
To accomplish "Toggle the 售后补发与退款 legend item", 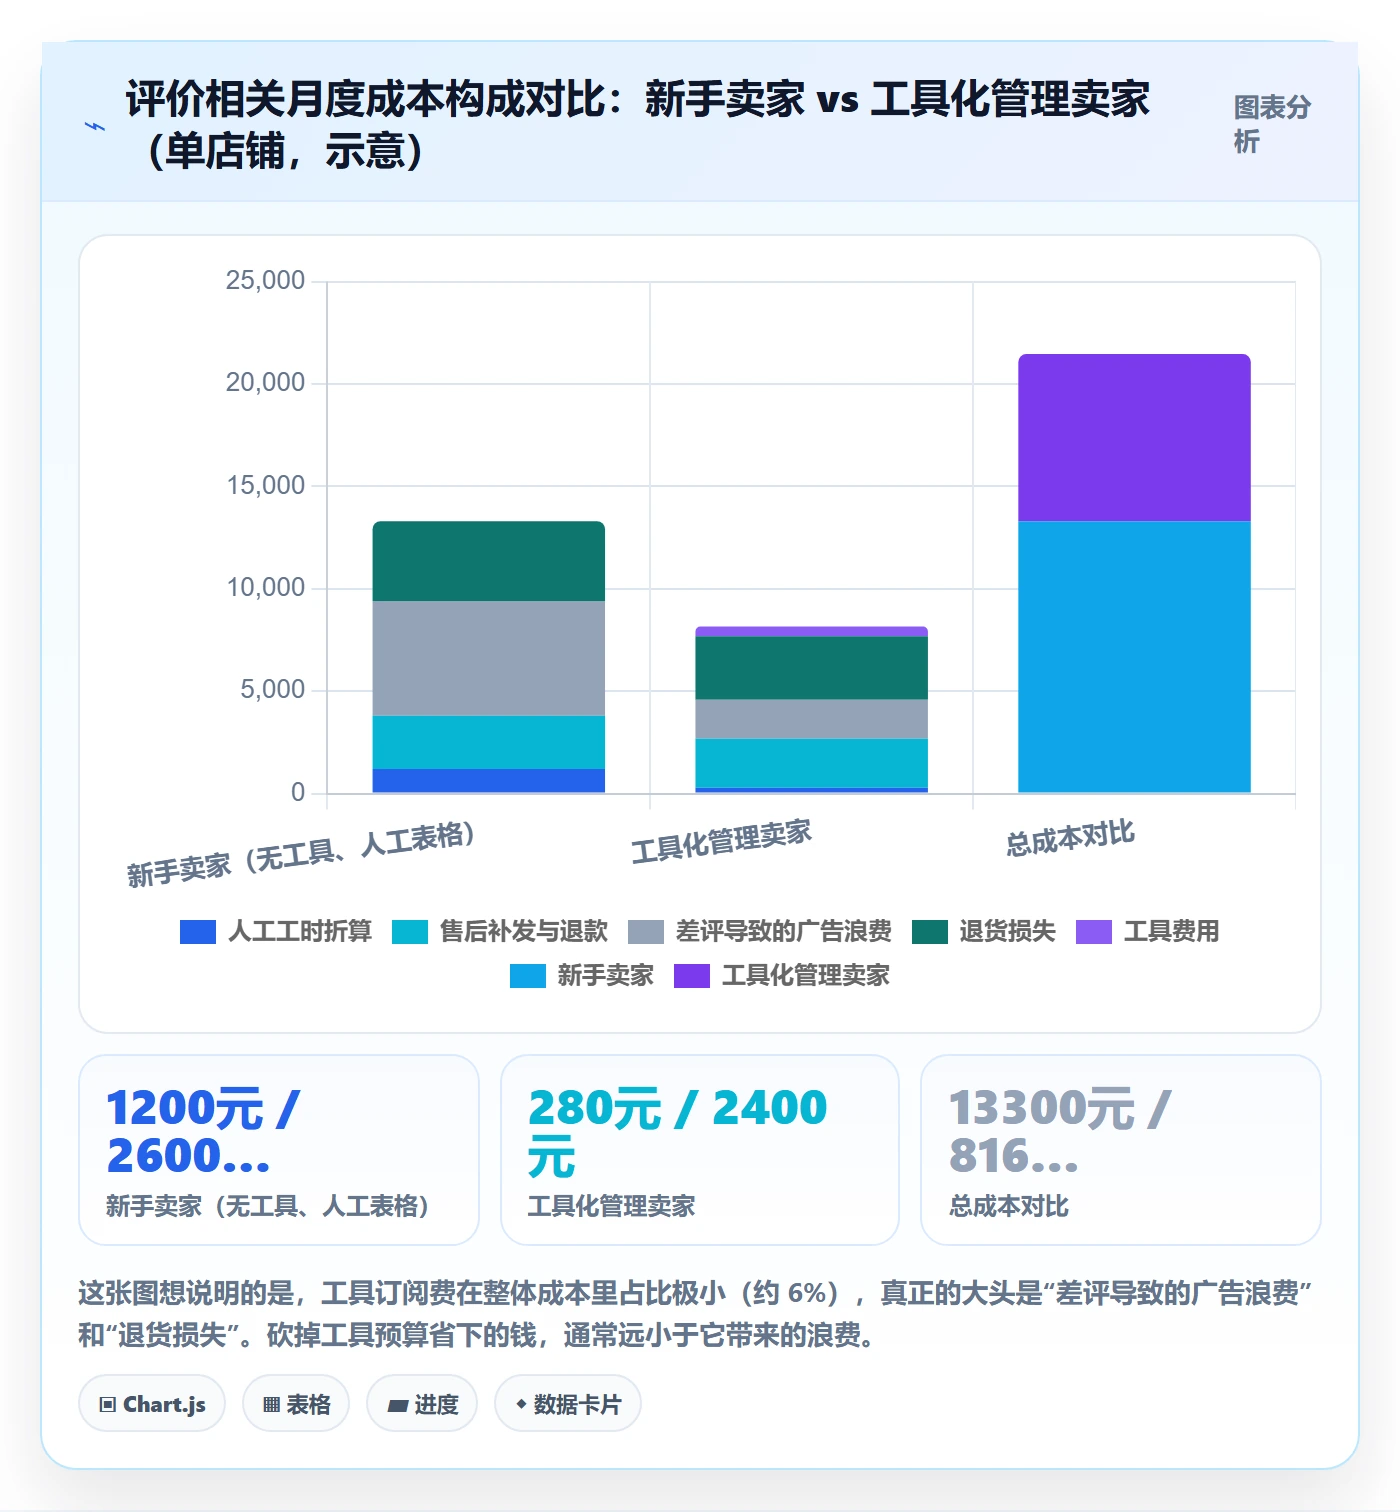I will pyautogui.click(x=500, y=931).
